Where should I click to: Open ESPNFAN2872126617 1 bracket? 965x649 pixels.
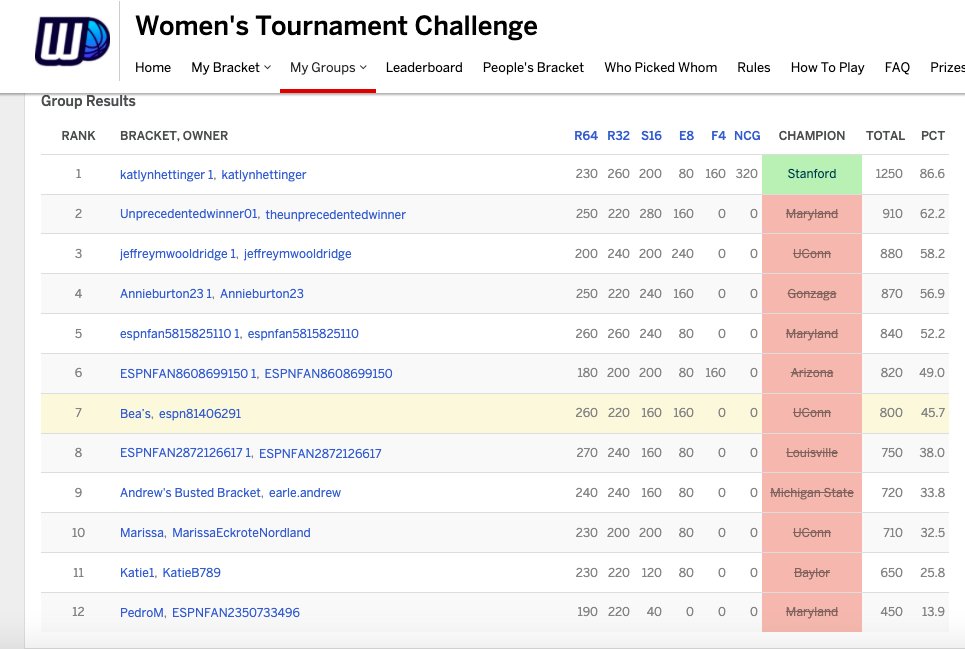(186, 453)
